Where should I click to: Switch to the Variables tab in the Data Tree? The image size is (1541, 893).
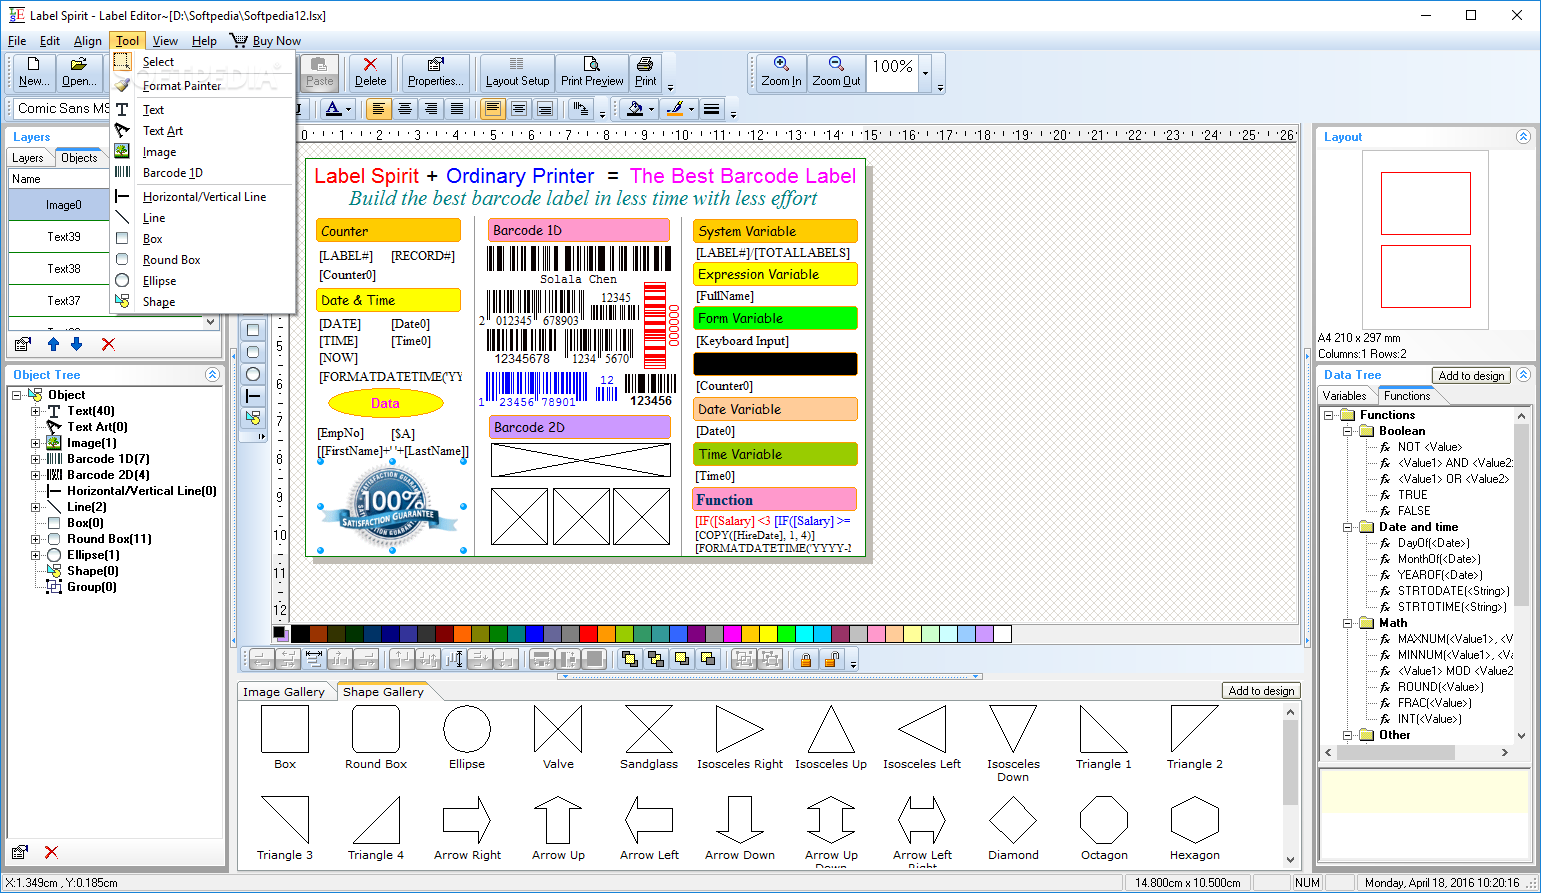[1344, 396]
